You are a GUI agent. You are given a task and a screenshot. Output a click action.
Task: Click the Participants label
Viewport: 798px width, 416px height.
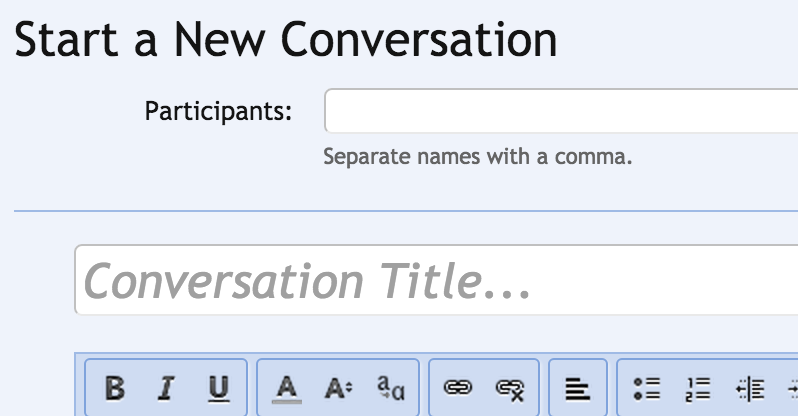pyautogui.click(x=218, y=111)
